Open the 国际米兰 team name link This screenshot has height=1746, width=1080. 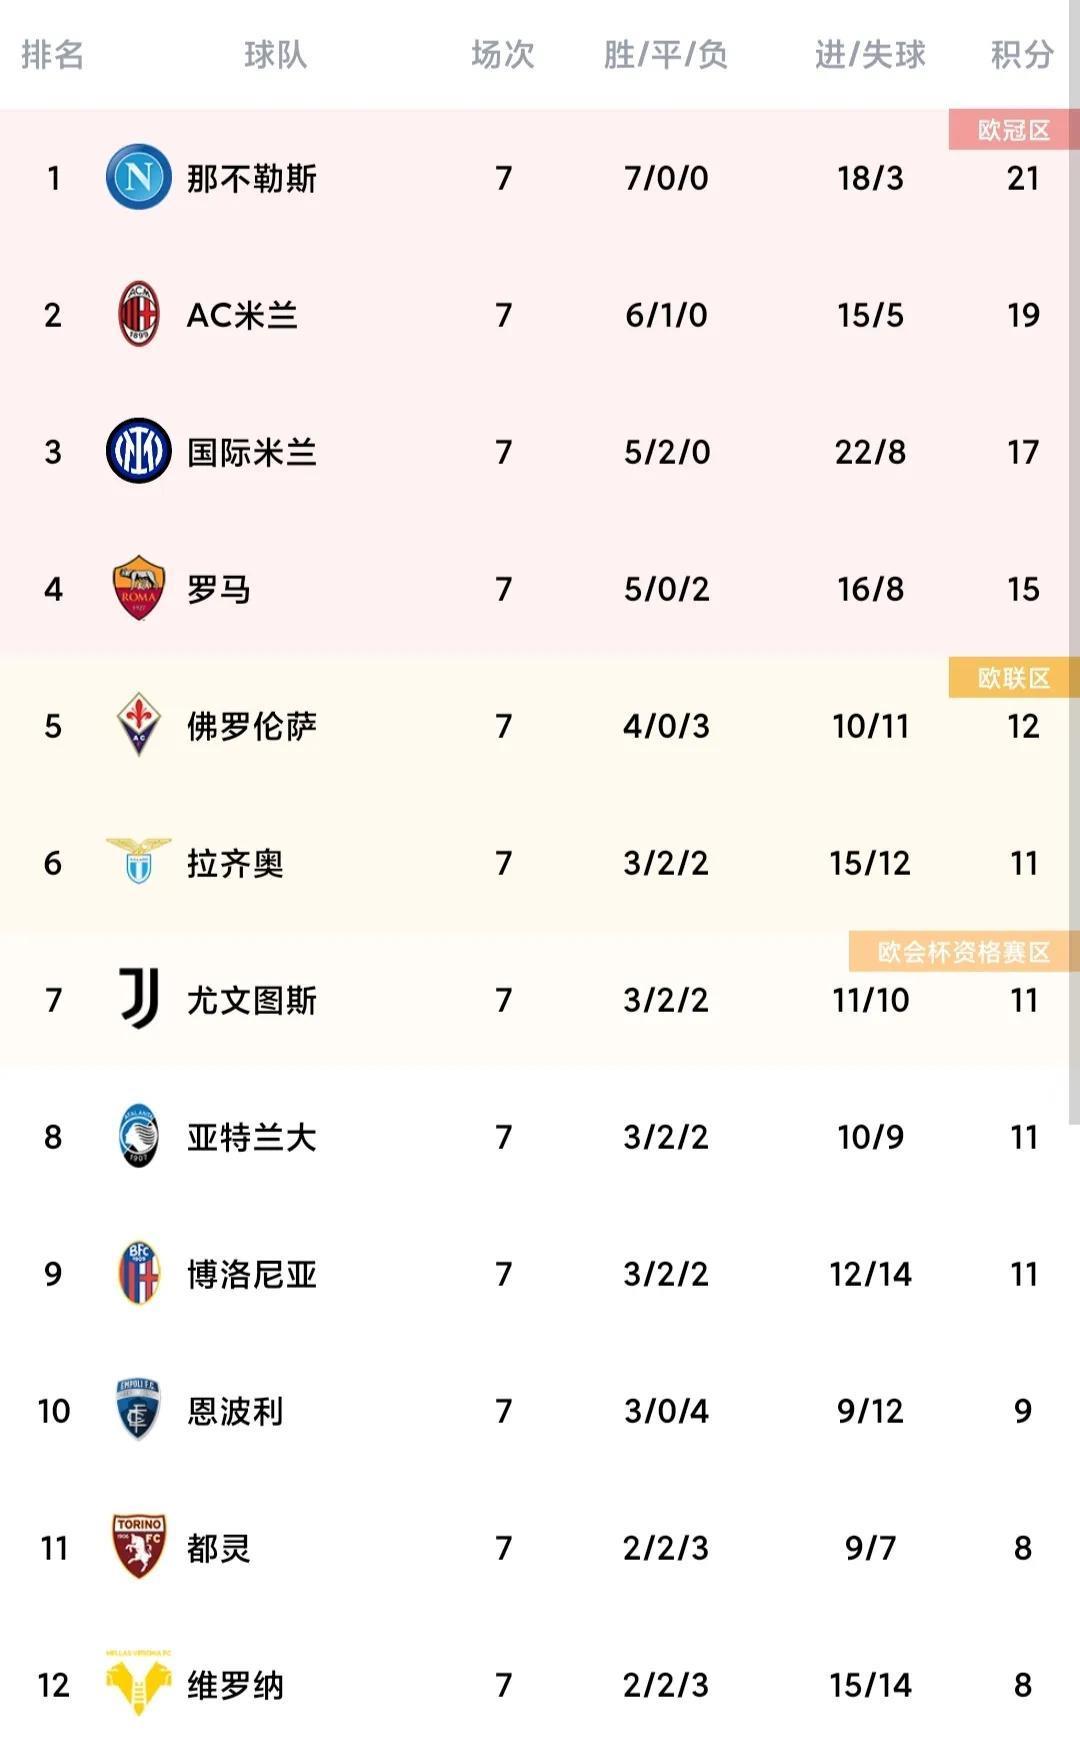tap(252, 452)
